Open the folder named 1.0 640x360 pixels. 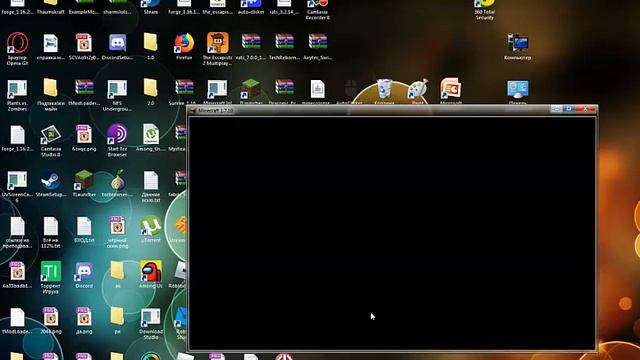point(151,43)
